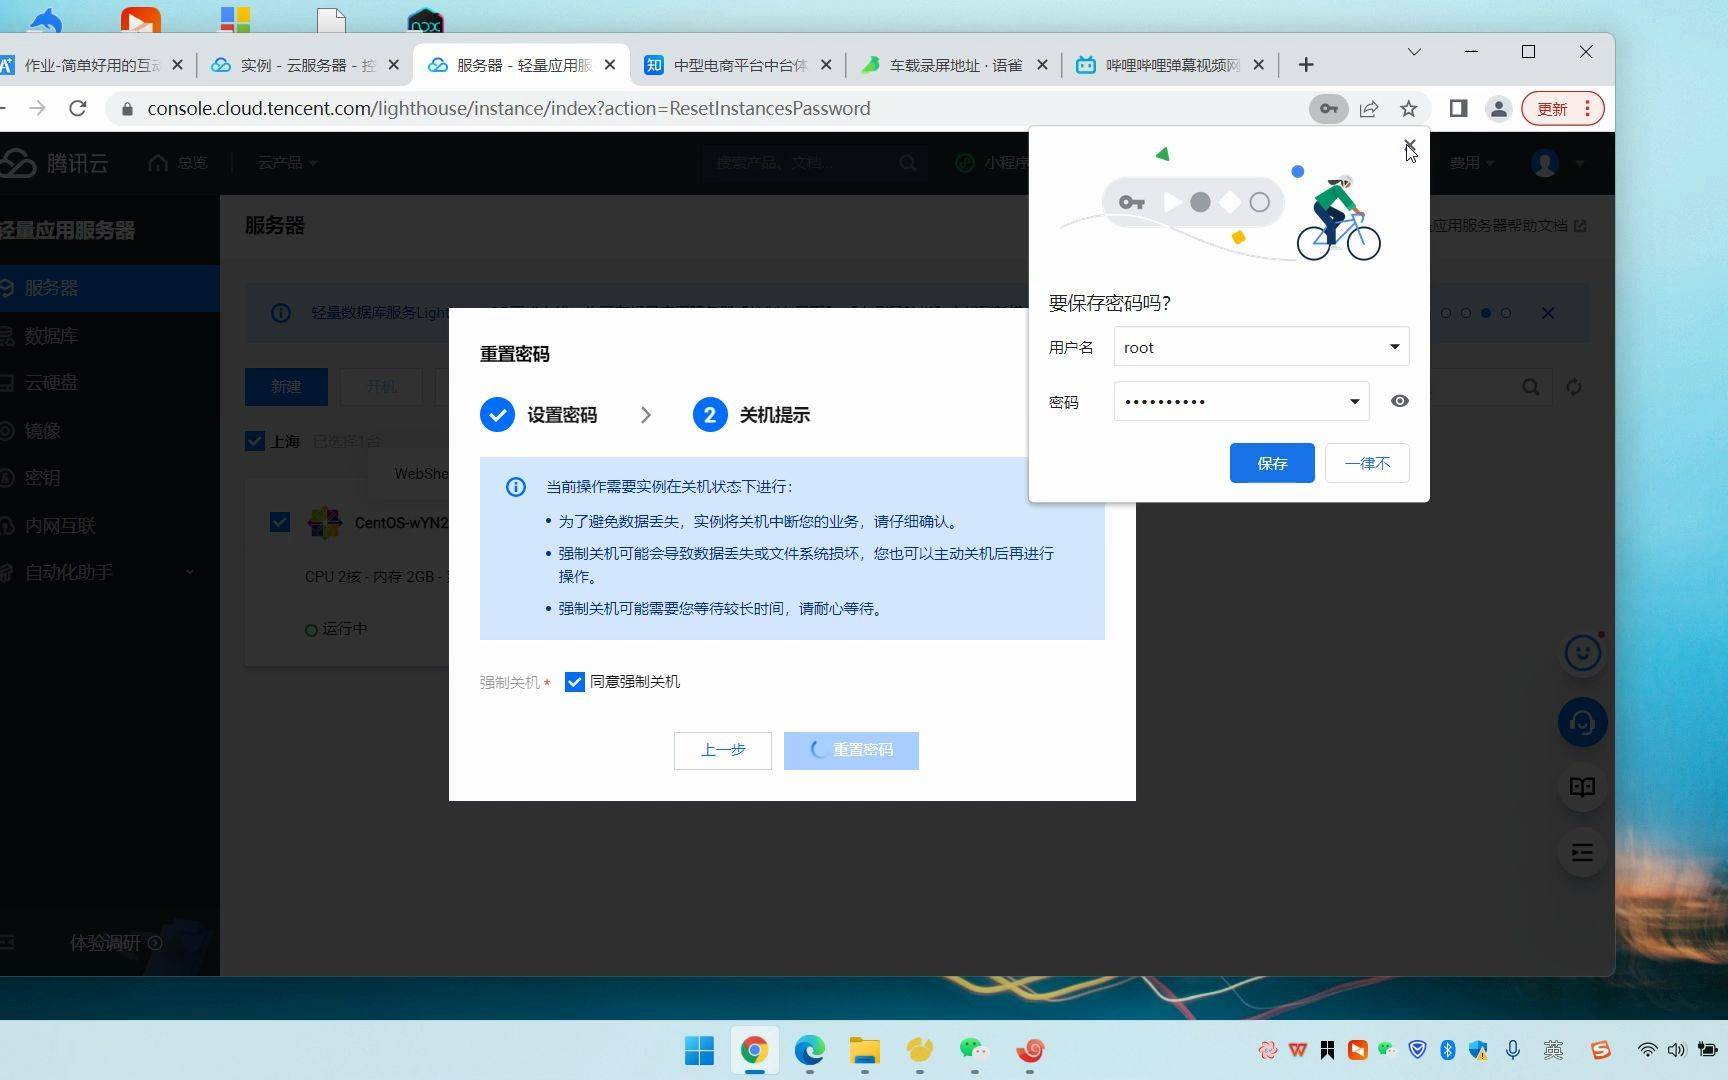The height and width of the screenshot is (1080, 1728).
Task: Switch to 实例 - 云服务器 tab
Action: point(306,65)
